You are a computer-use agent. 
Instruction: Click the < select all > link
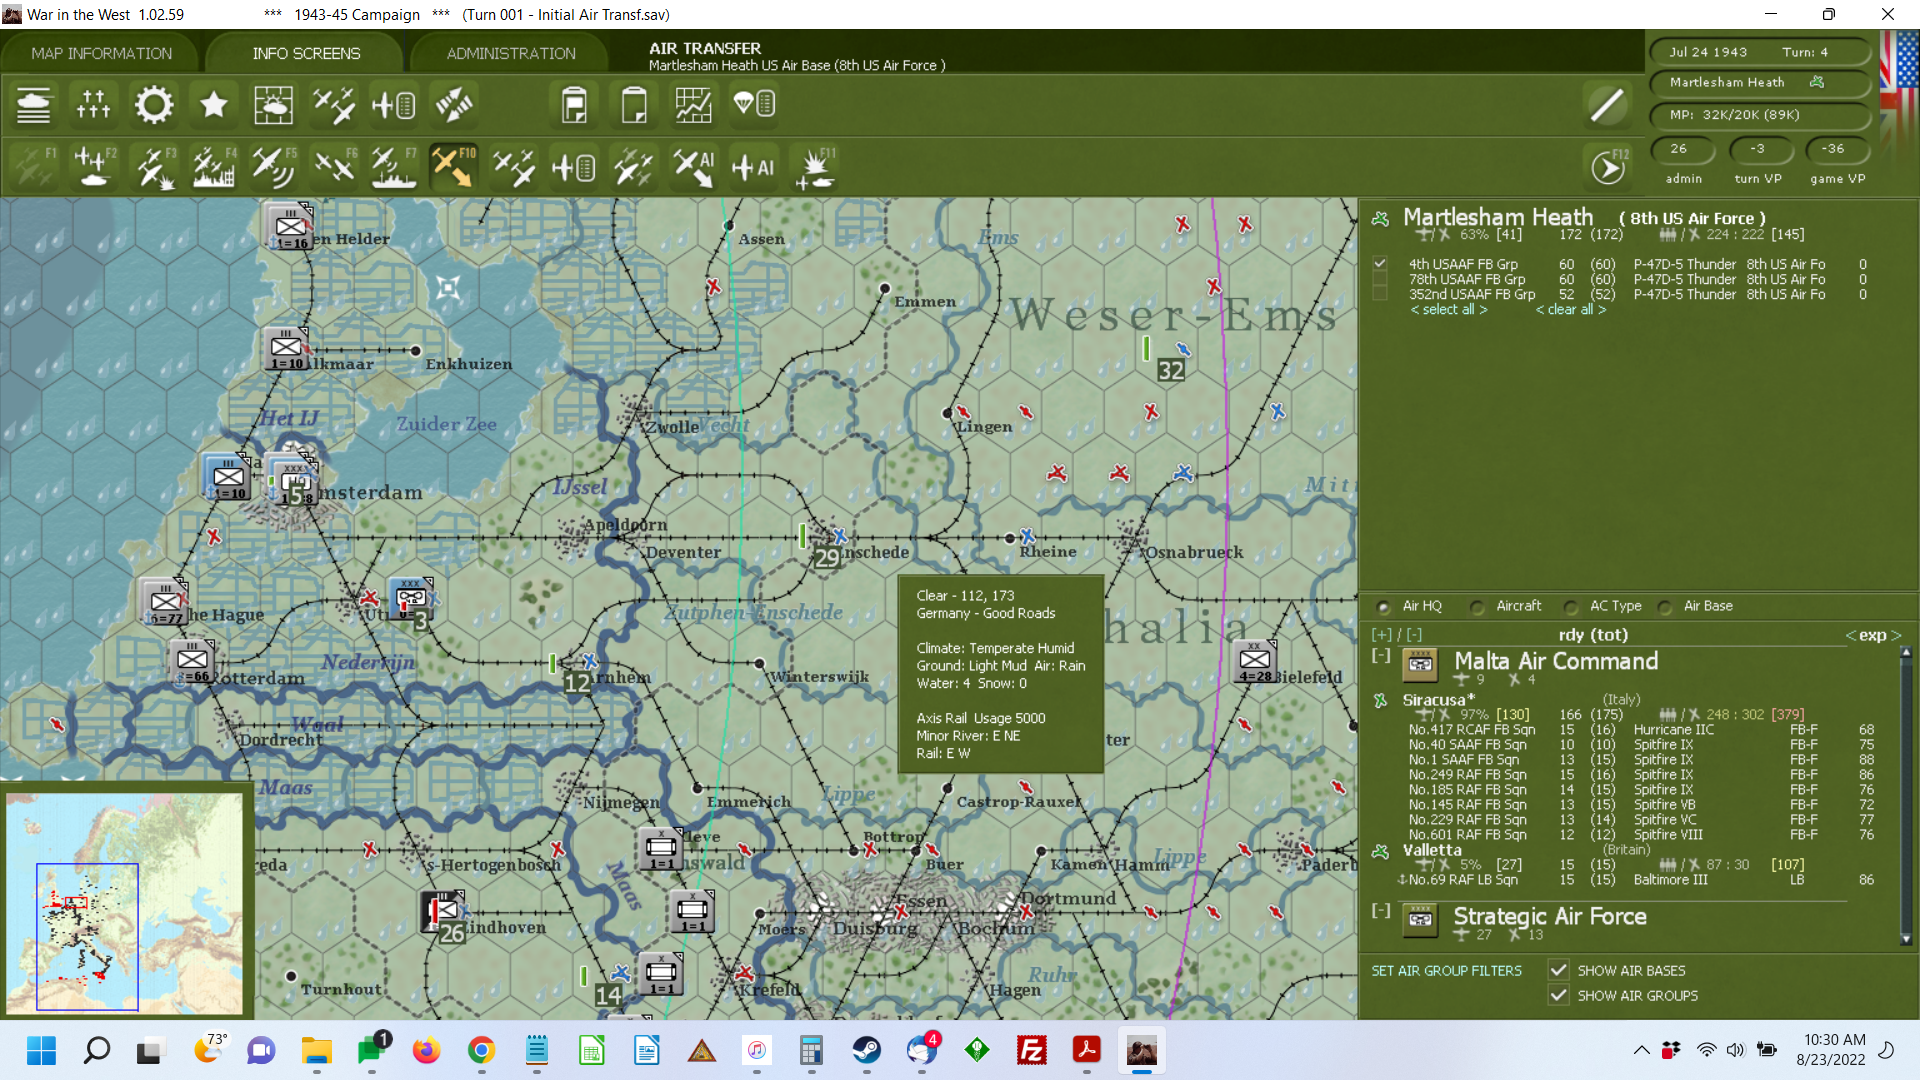click(1448, 310)
